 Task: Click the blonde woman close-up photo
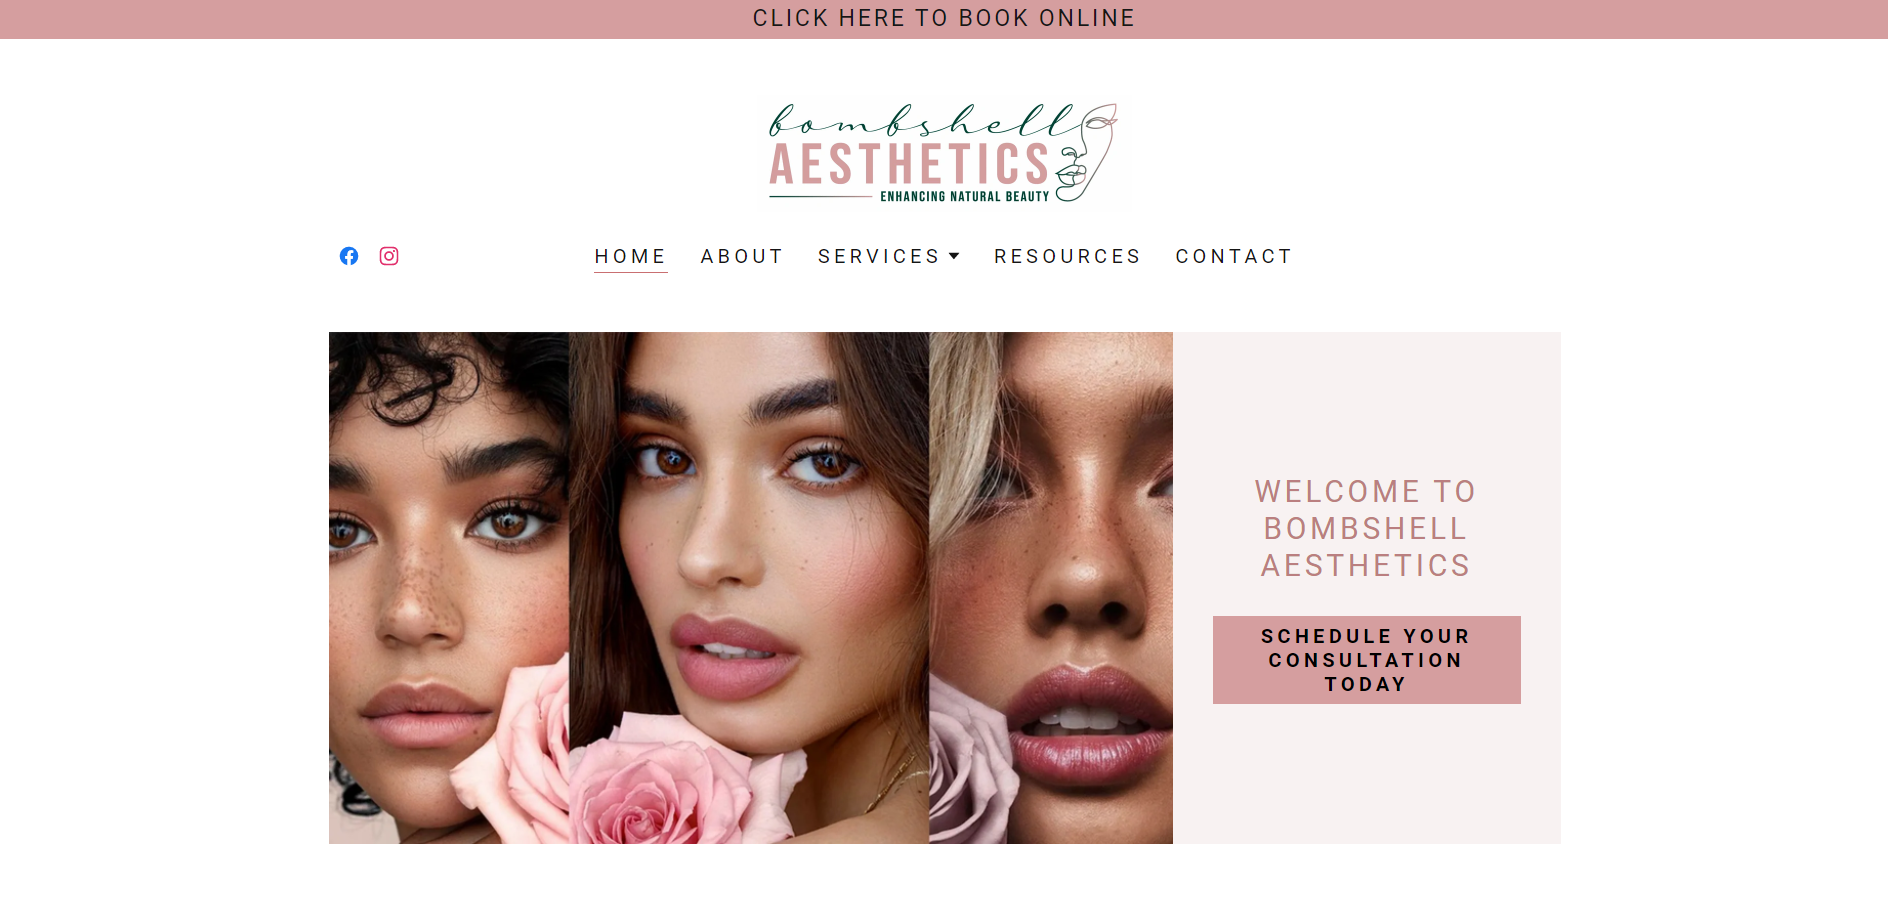(x=1051, y=588)
